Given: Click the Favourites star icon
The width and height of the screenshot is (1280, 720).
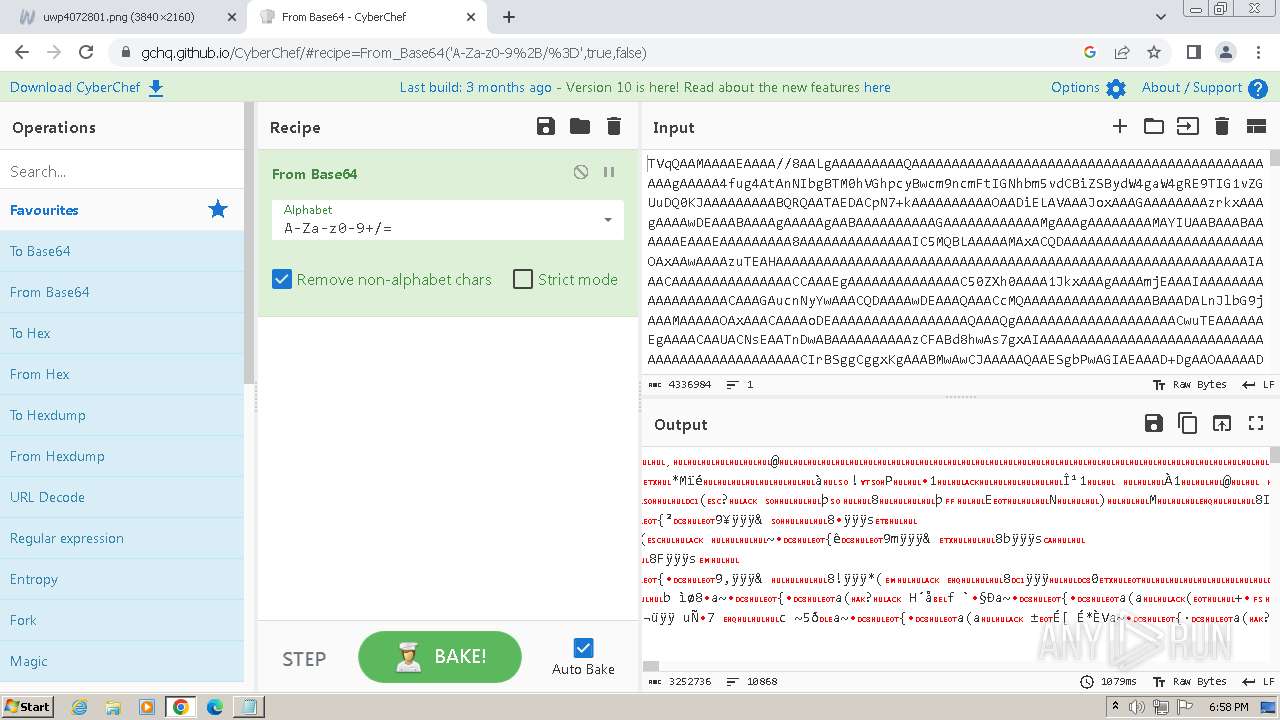Looking at the screenshot, I should pyautogui.click(x=218, y=209).
